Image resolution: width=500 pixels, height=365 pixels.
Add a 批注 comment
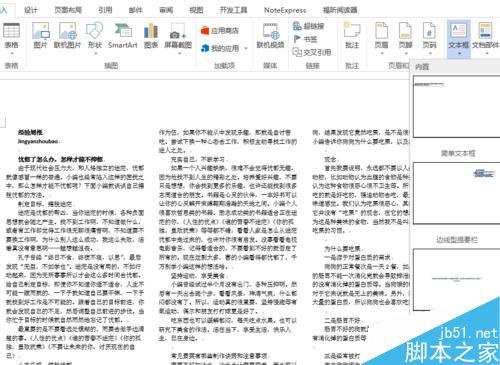(352, 35)
